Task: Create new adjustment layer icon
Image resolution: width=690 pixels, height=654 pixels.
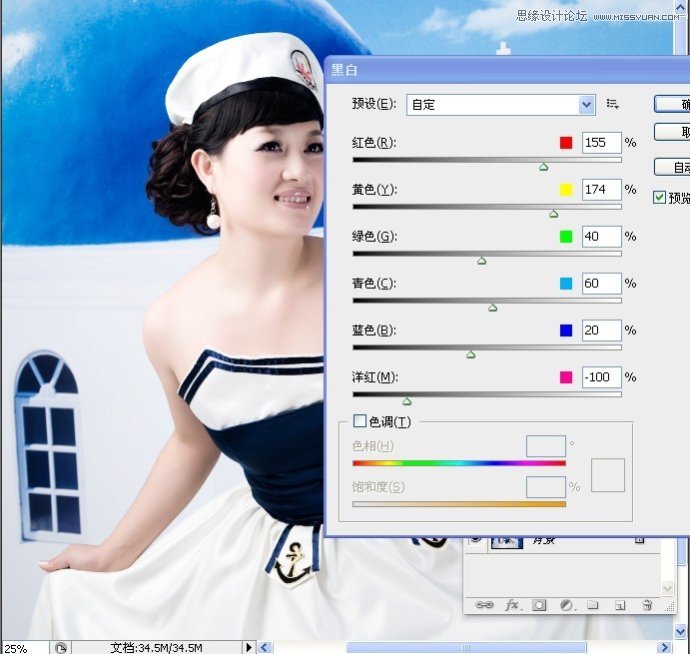Action: click(566, 605)
